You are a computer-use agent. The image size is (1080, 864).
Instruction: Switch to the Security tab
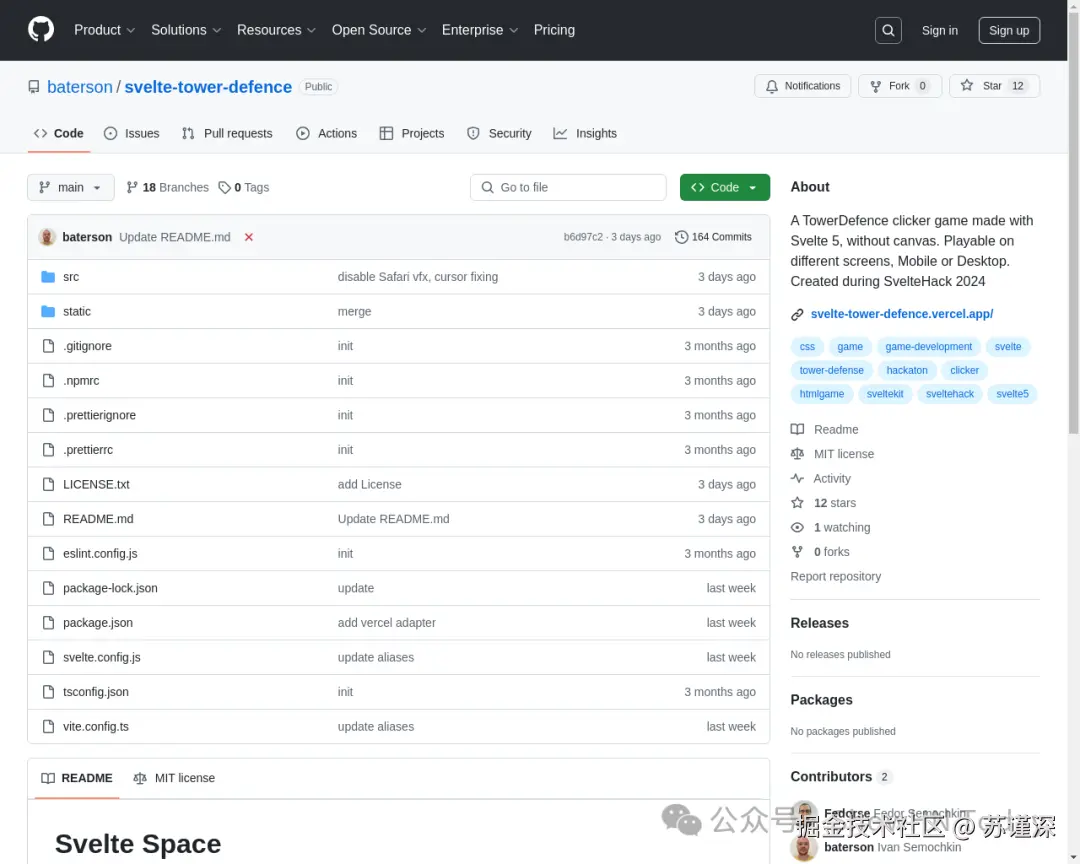[499, 134]
